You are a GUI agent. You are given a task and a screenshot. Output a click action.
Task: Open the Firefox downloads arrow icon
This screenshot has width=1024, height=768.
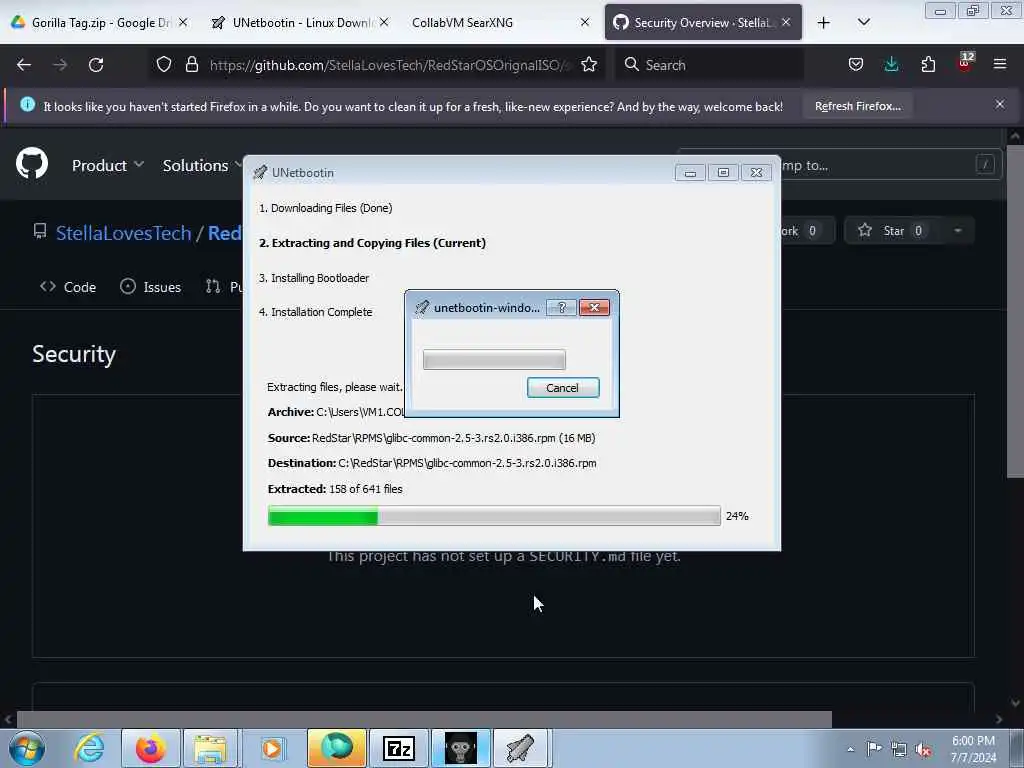pyautogui.click(x=891, y=65)
